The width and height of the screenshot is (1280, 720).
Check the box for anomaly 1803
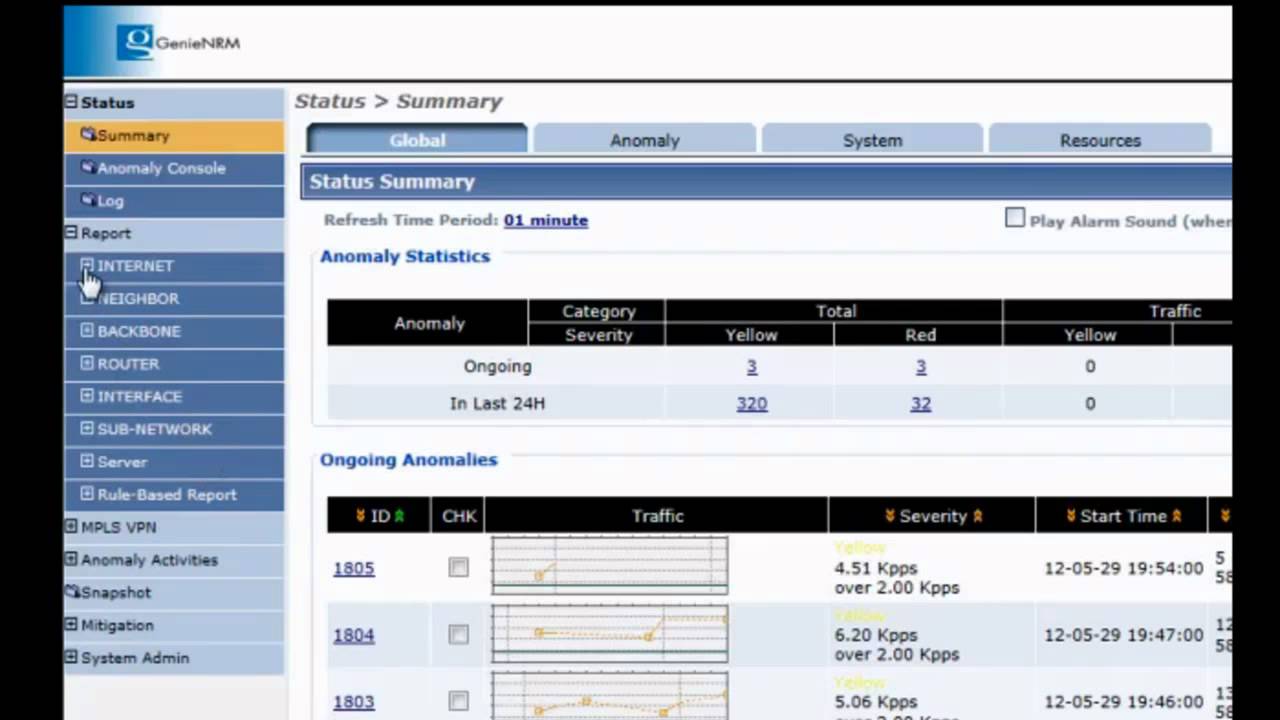click(458, 701)
